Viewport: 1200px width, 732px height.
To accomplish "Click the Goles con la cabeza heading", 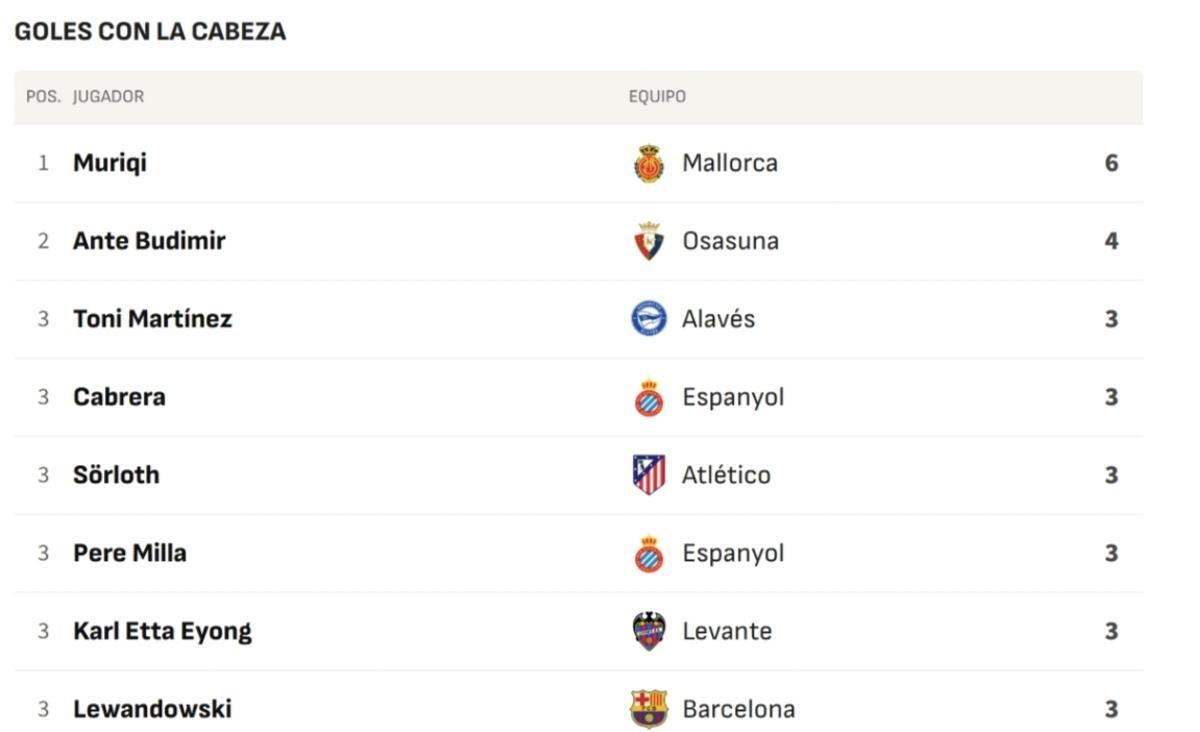I will point(150,32).
